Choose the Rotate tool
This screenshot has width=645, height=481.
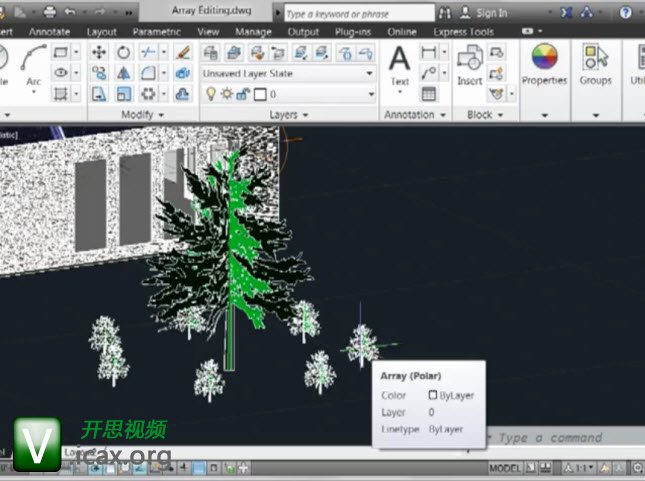tap(124, 53)
